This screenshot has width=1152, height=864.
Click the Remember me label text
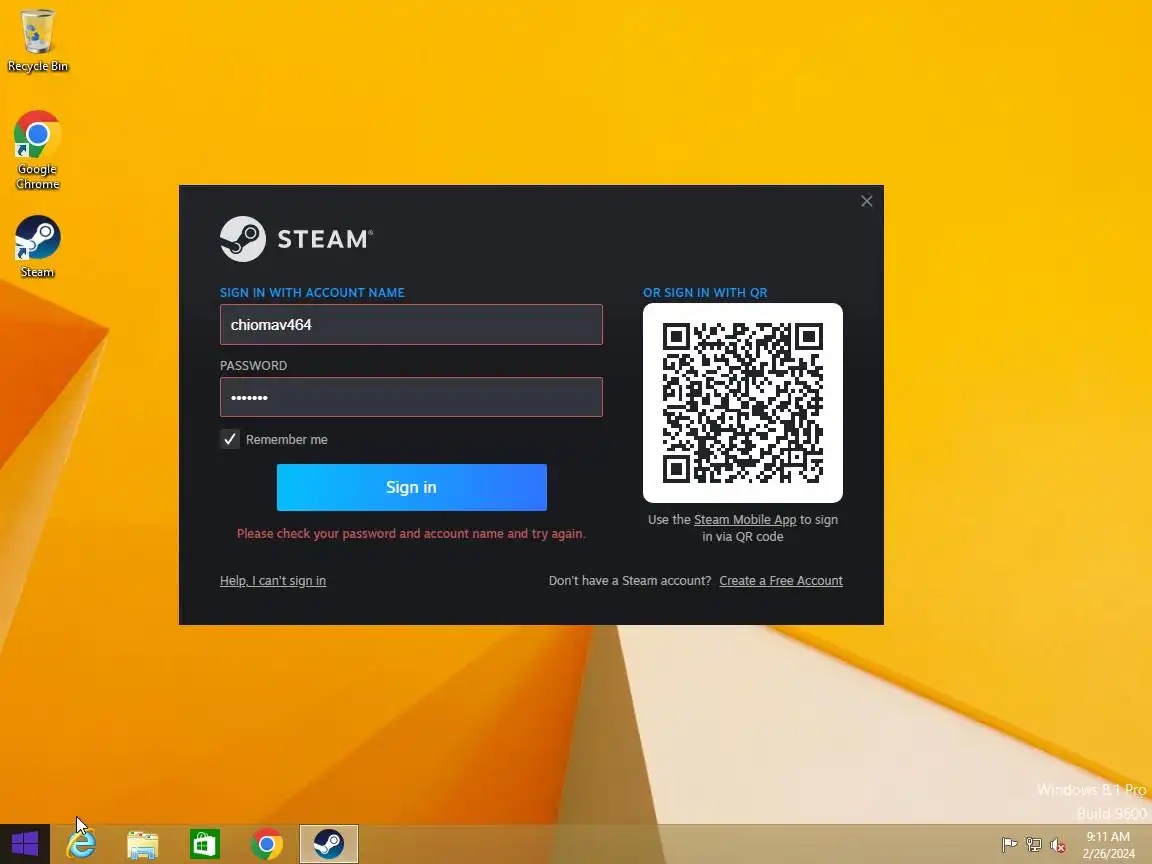(x=287, y=439)
